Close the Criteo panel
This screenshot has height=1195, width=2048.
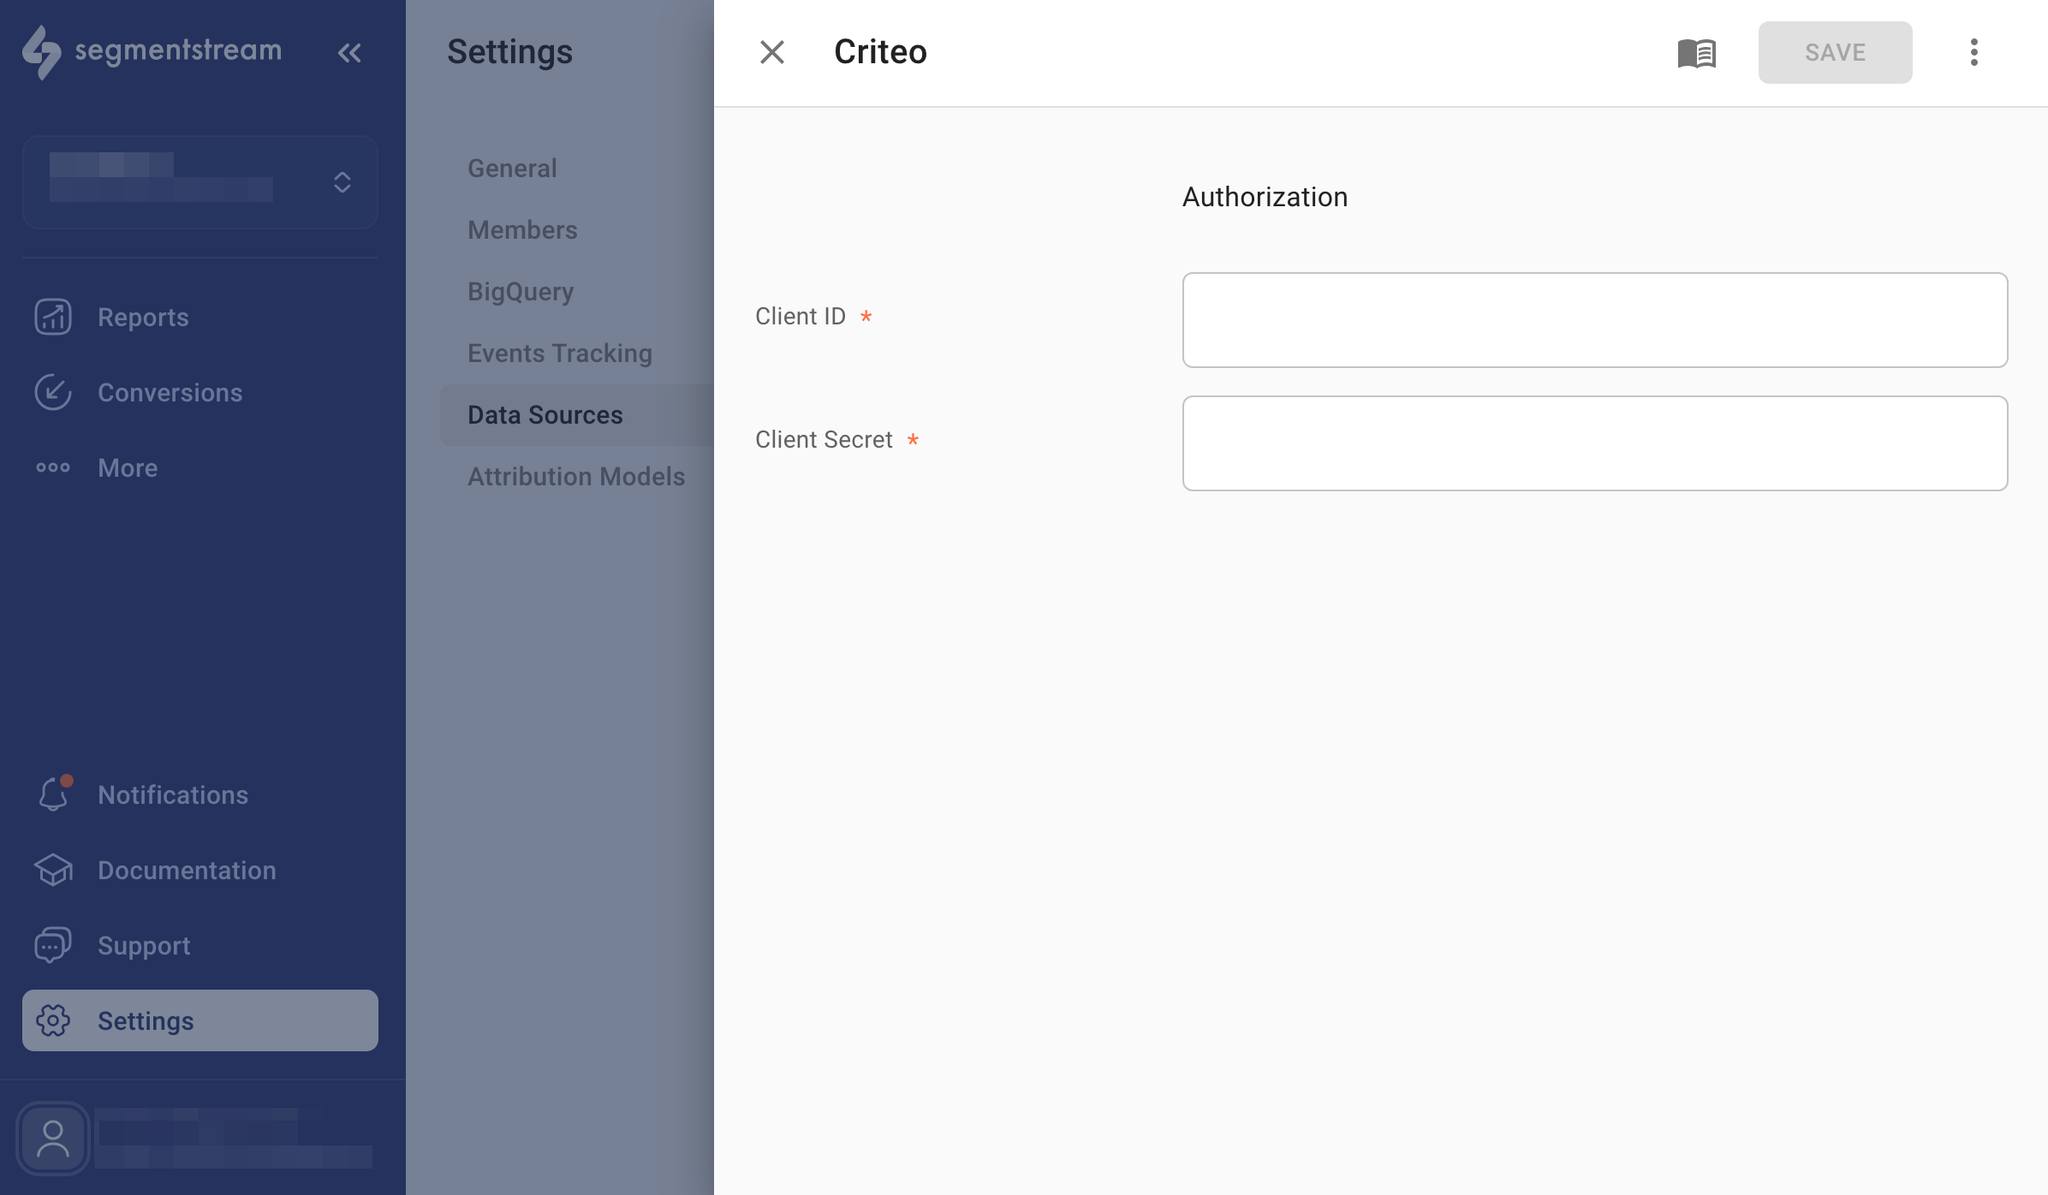[771, 52]
